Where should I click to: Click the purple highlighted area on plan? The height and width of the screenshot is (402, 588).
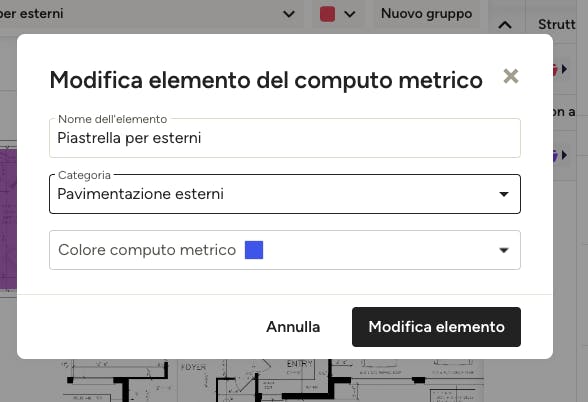[x=8, y=219]
